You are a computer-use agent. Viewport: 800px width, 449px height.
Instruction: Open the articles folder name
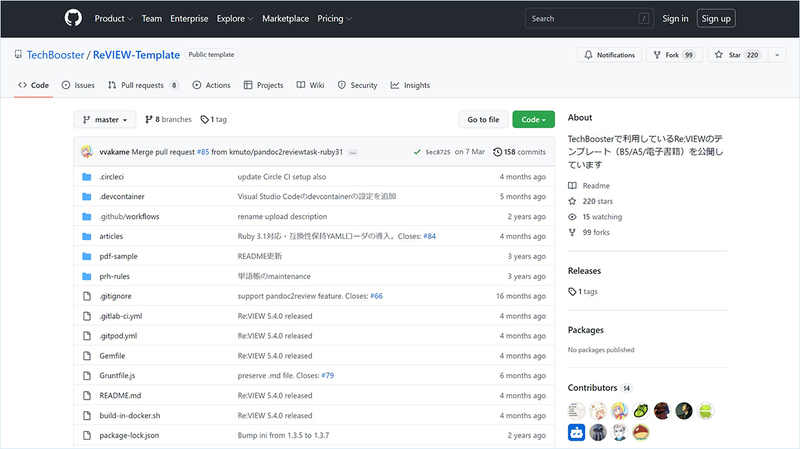(111, 236)
